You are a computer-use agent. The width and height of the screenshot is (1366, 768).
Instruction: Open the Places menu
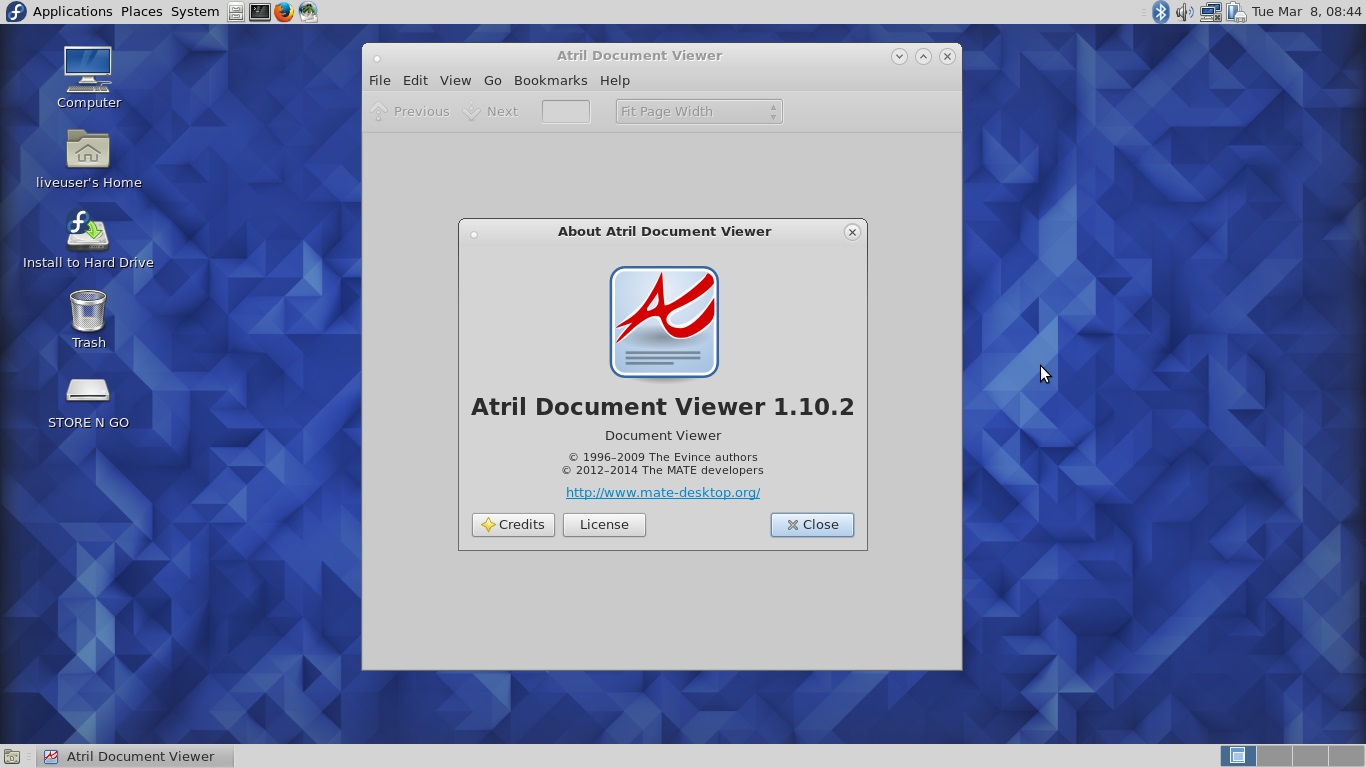[141, 12]
